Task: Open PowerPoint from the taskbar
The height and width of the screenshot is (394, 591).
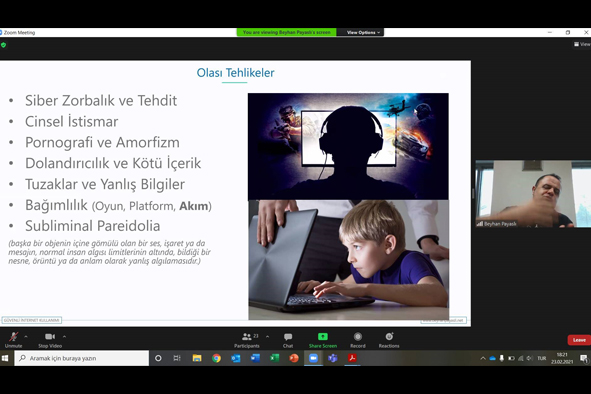Action: pos(294,358)
